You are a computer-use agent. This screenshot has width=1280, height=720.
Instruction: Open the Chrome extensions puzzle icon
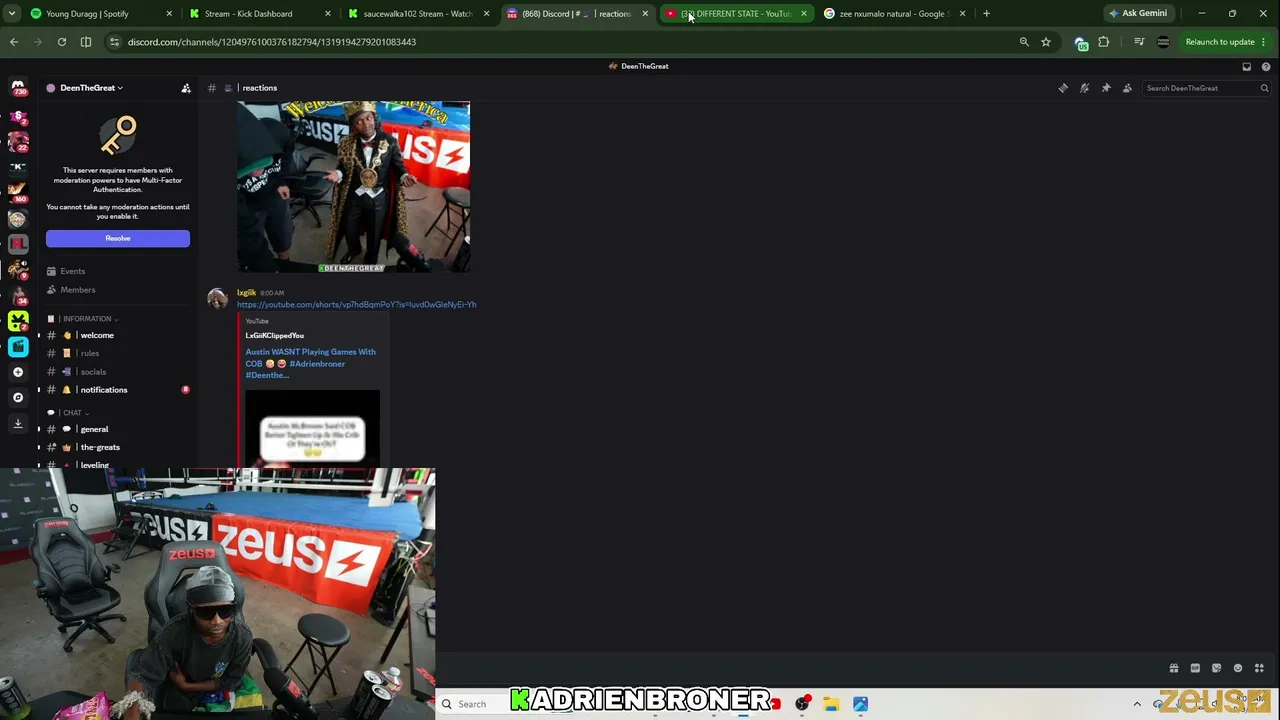(1104, 42)
